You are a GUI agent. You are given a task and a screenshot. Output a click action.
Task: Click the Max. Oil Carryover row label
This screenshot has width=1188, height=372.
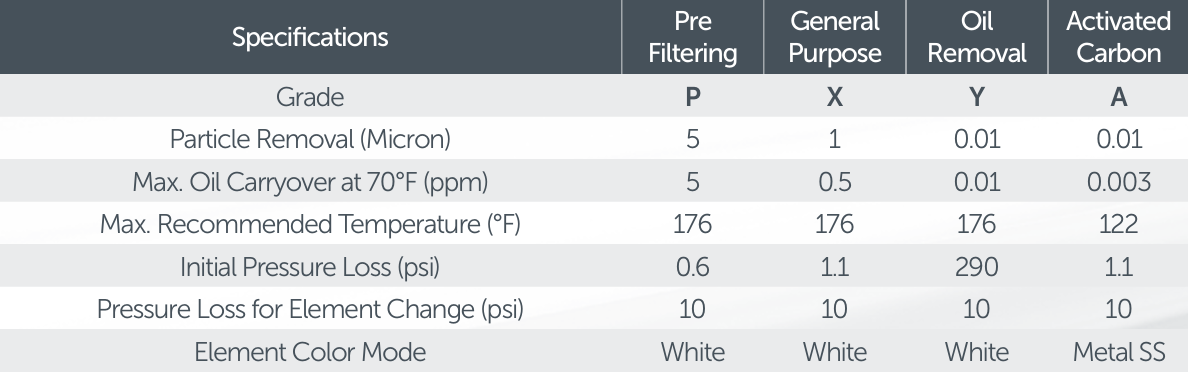point(310,182)
